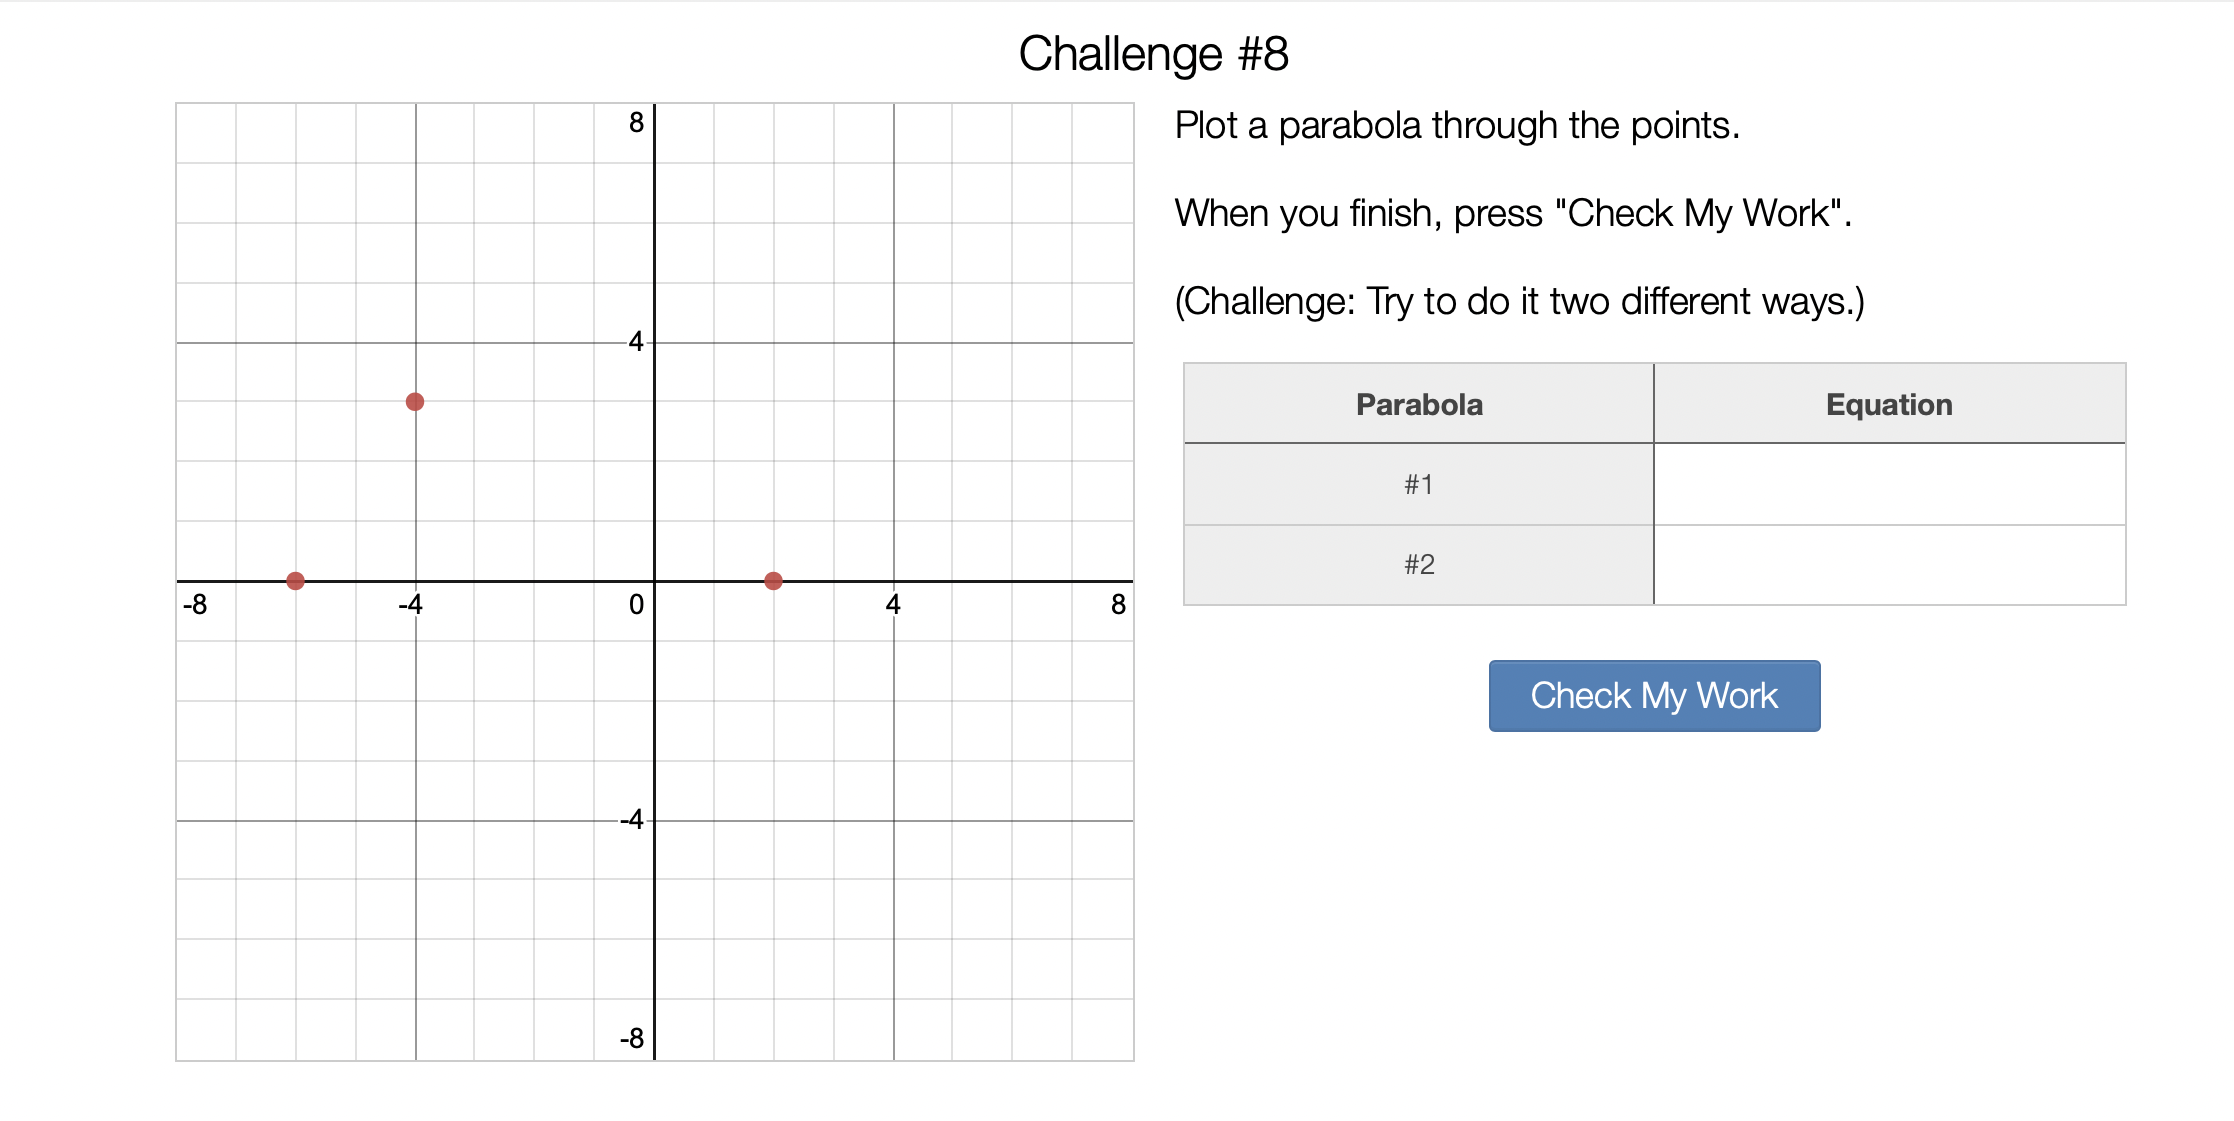The width and height of the screenshot is (2234, 1121).
Task: Click the 8 label on the y-axis top
Action: click(x=636, y=123)
